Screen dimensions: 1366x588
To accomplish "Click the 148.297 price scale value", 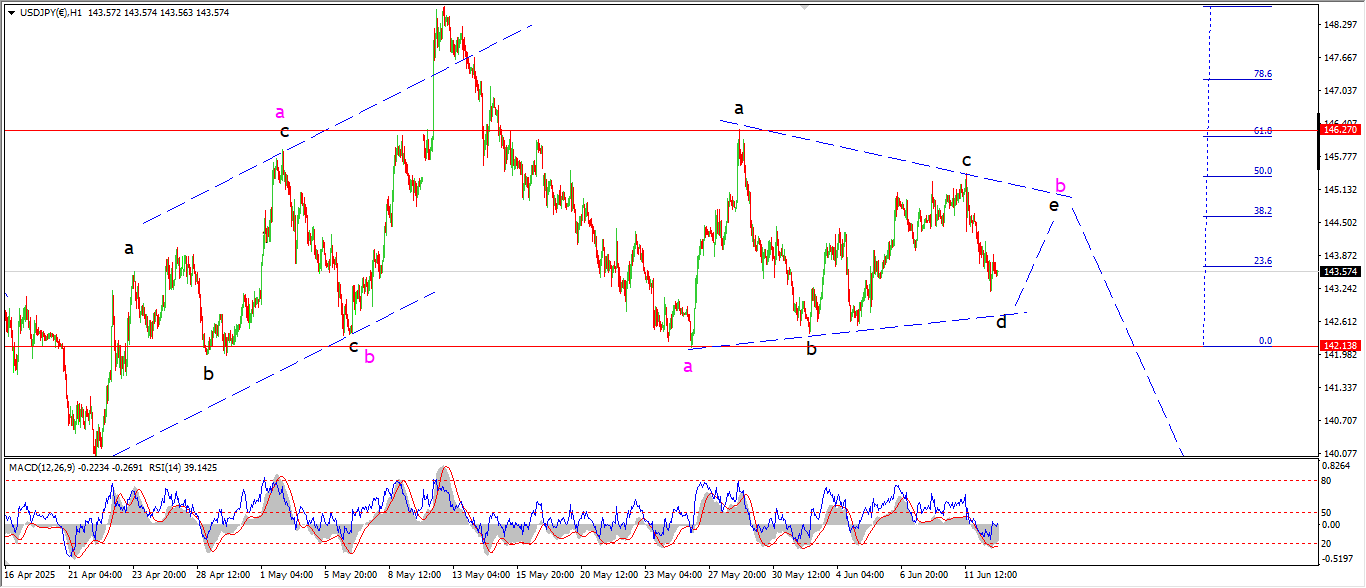I will pyautogui.click(x=1339, y=24).
